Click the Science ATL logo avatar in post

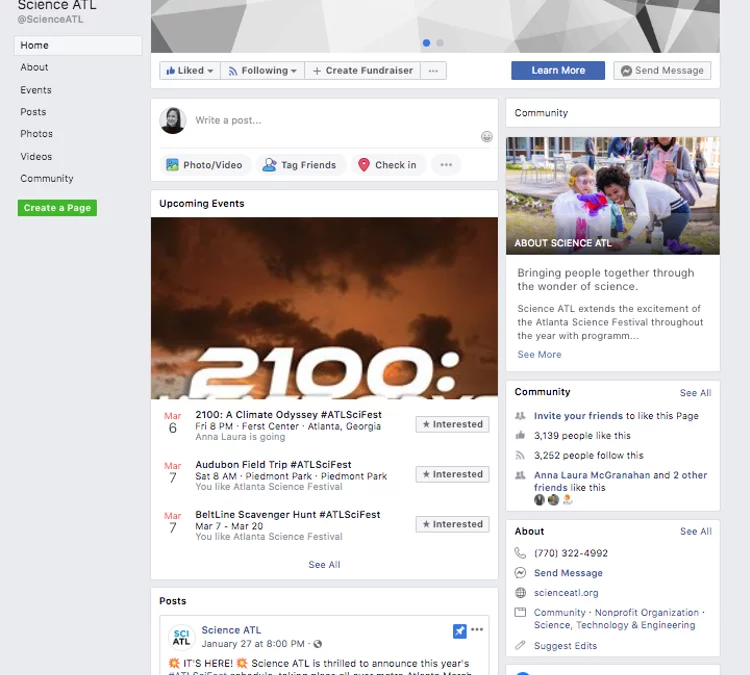[181, 638]
